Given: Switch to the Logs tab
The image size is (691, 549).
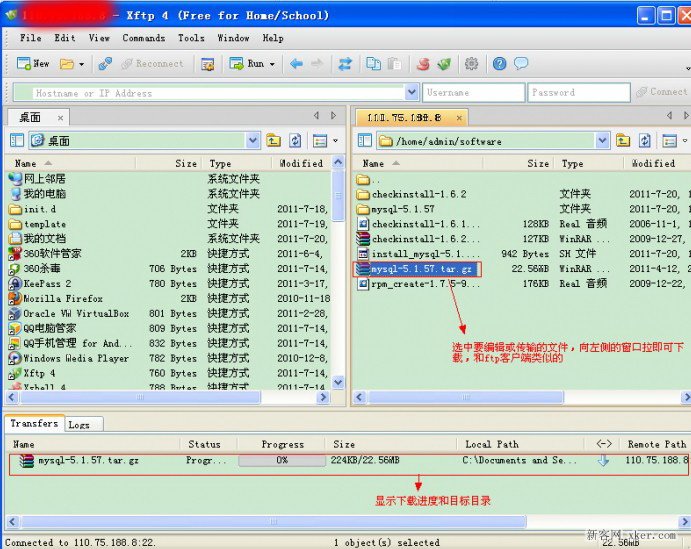Looking at the screenshot, I should tap(79, 424).
